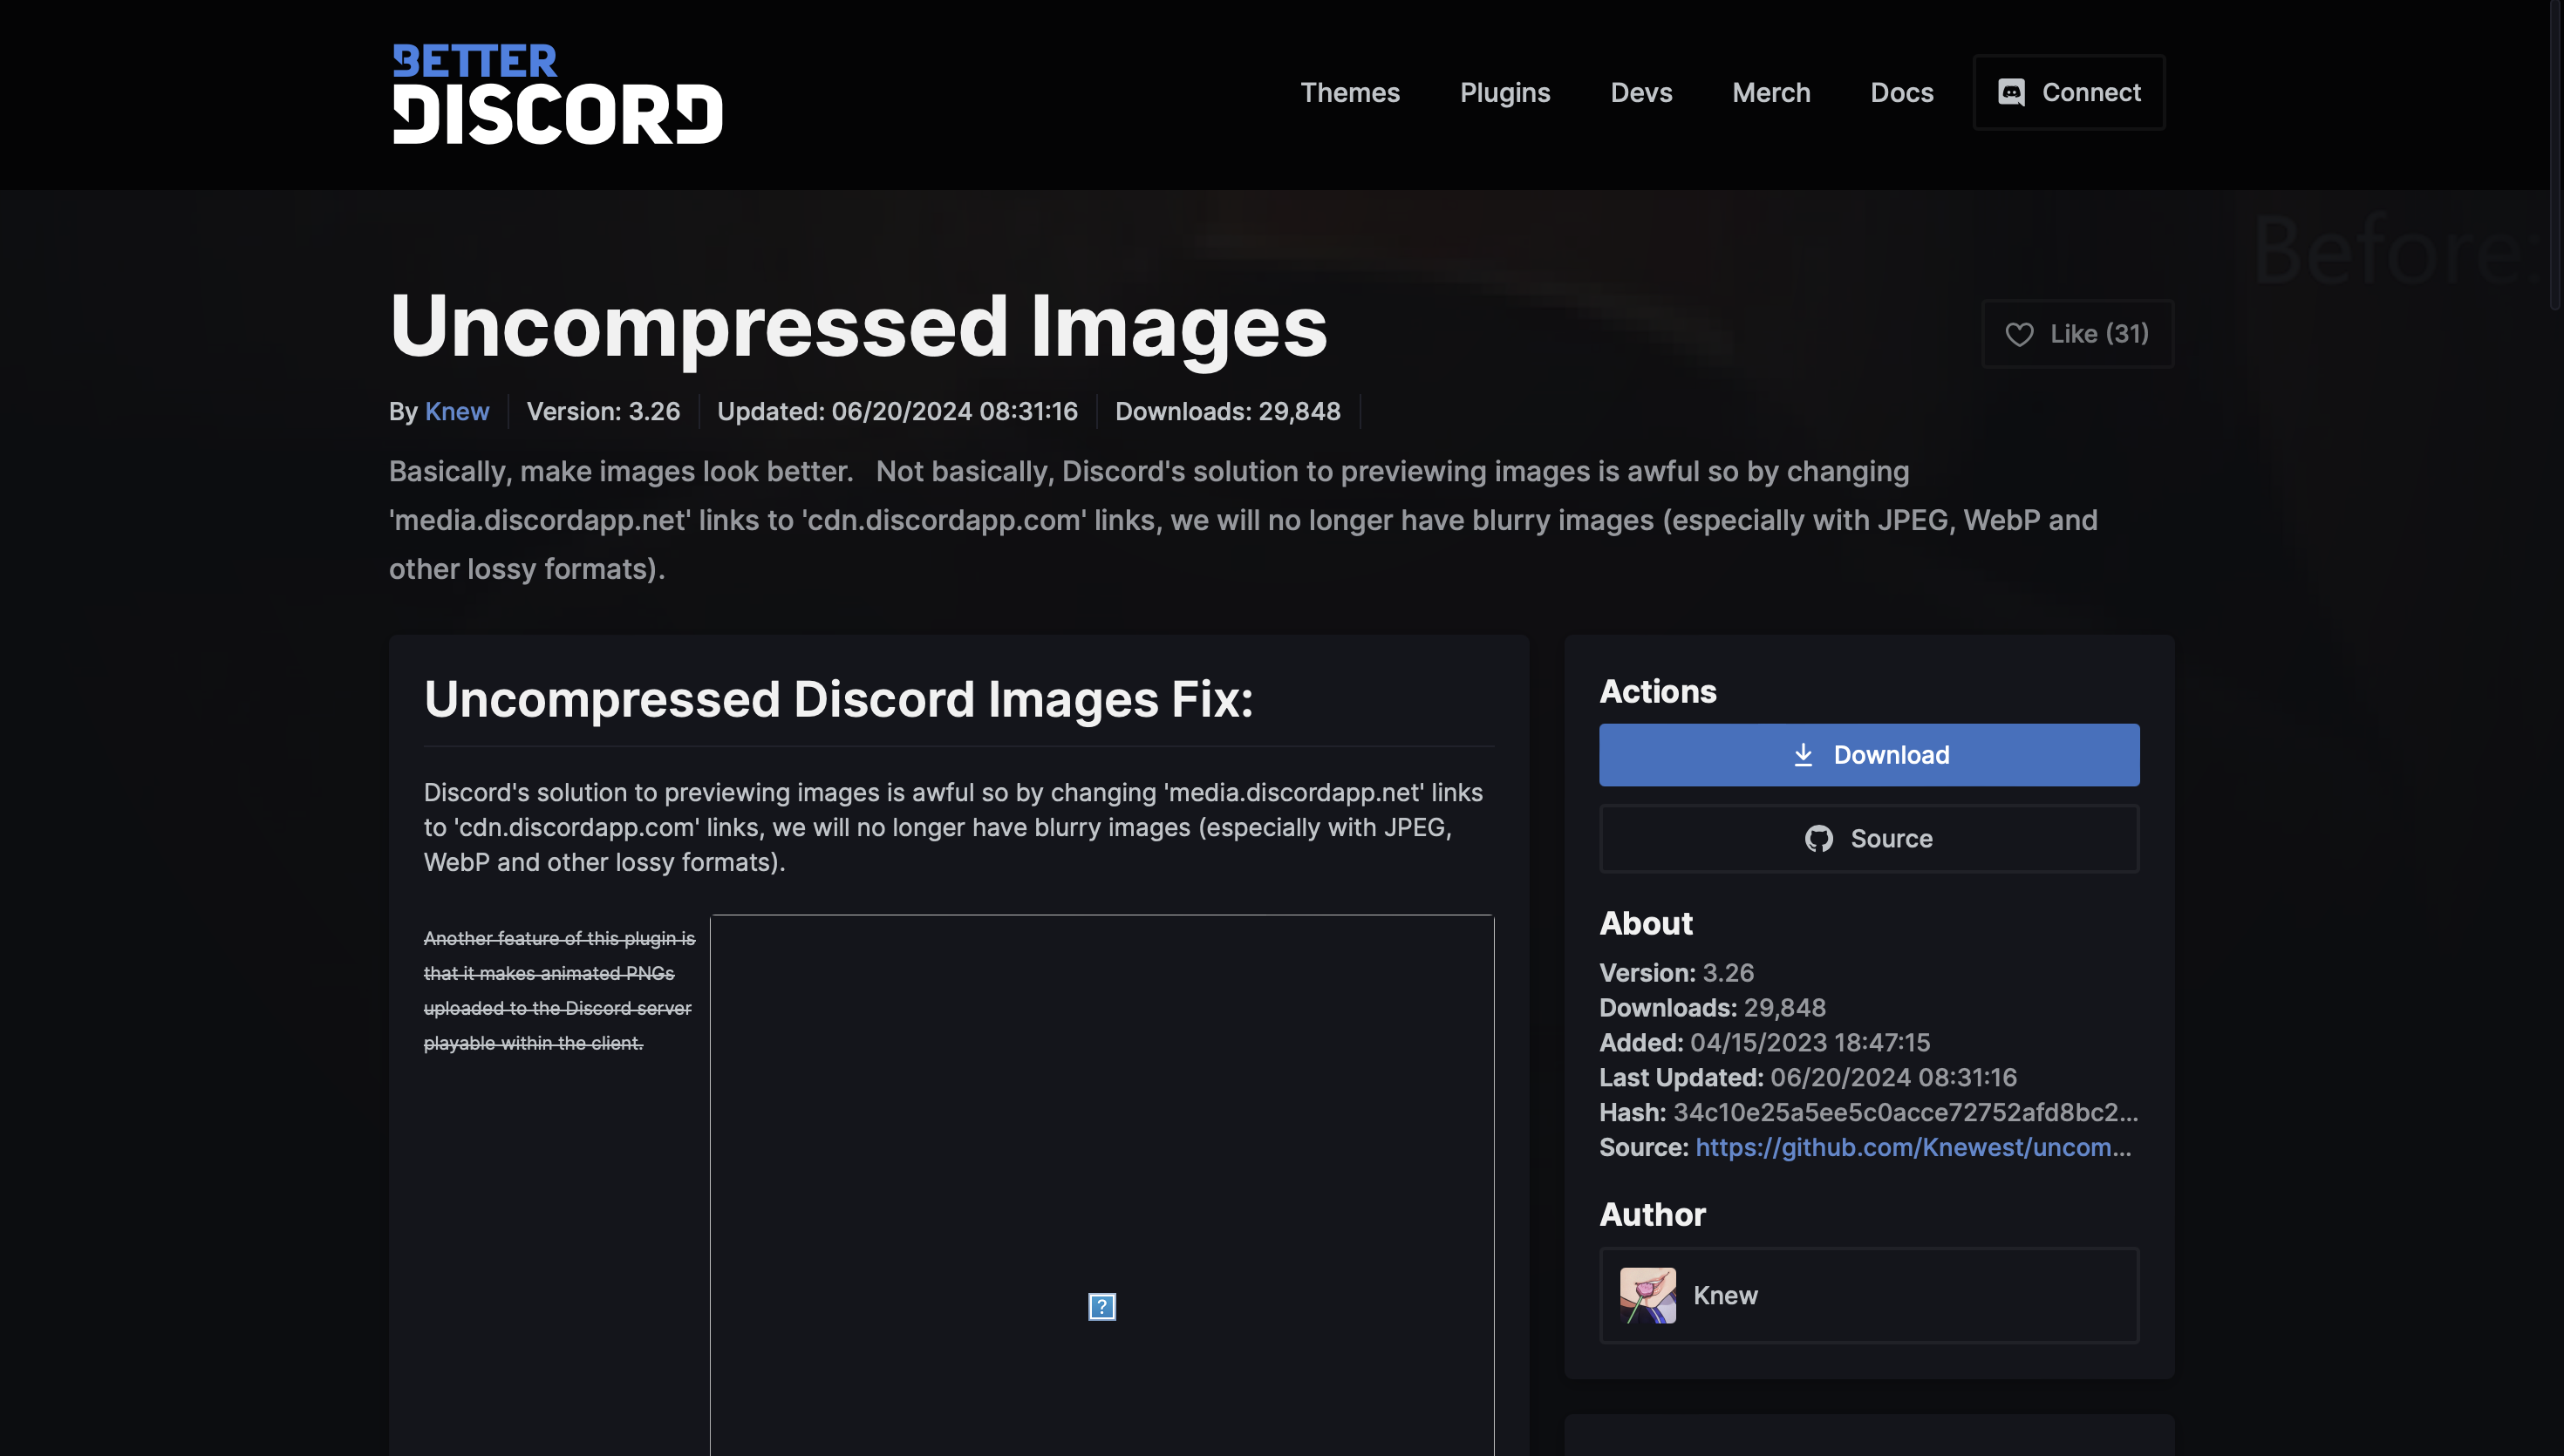Click the Discord chat icon in Connect
Screen dimensions: 2564x1456
coord(2011,92)
